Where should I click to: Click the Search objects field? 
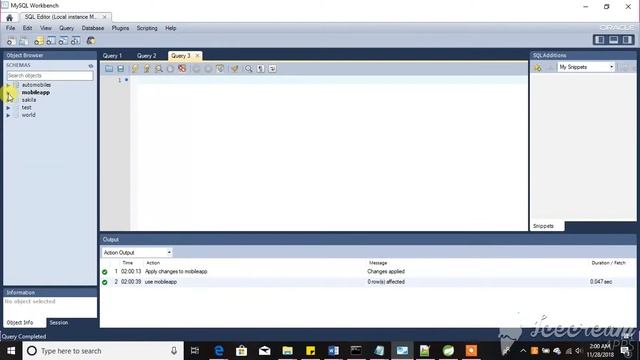point(50,76)
